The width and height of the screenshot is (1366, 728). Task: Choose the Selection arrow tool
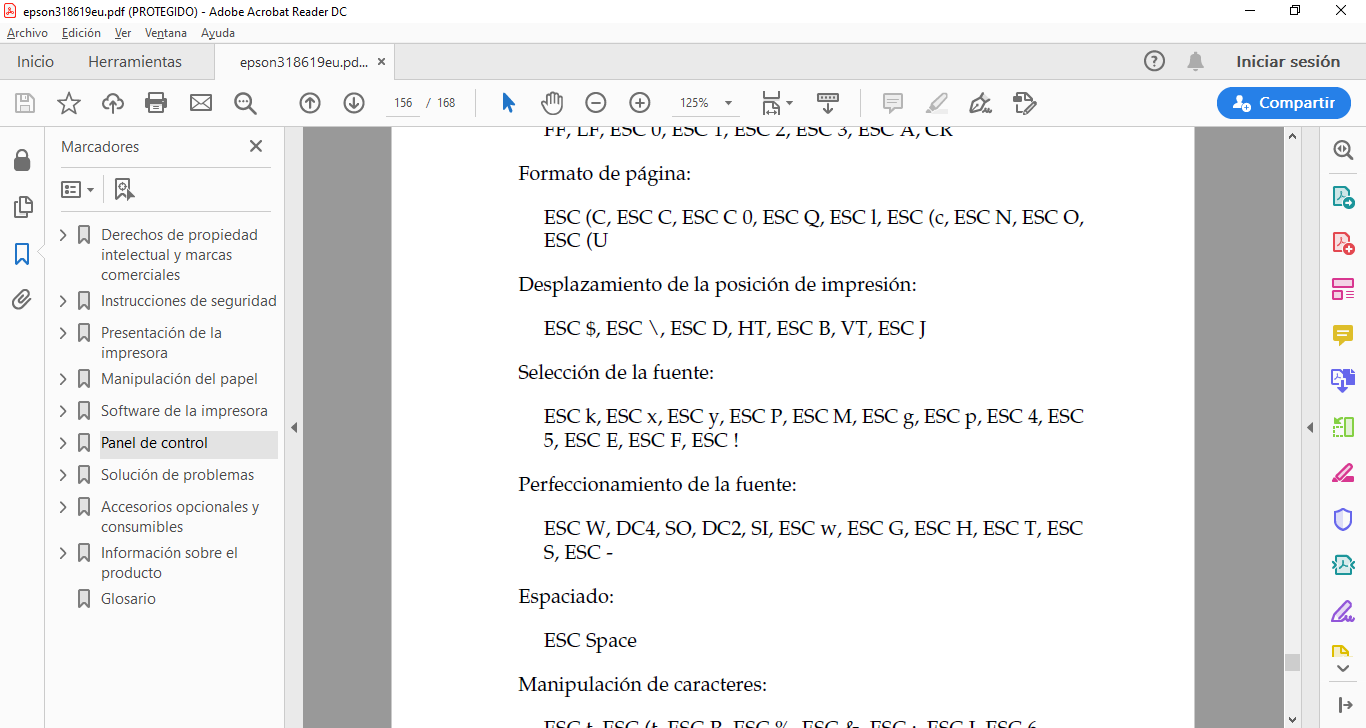pyautogui.click(x=508, y=103)
